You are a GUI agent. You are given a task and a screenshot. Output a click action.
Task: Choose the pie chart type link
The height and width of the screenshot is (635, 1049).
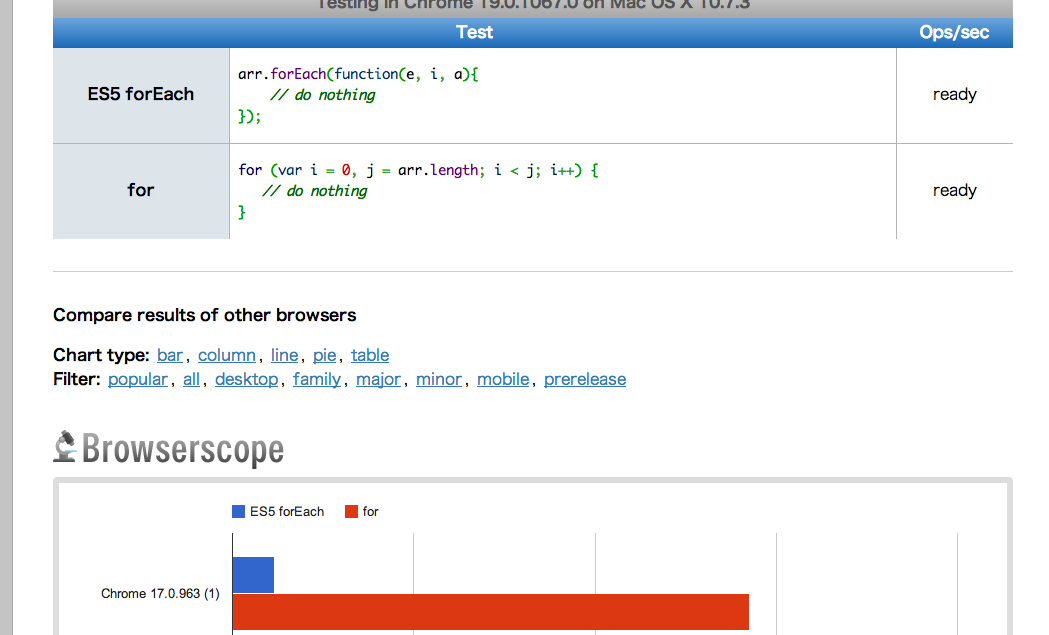324,355
